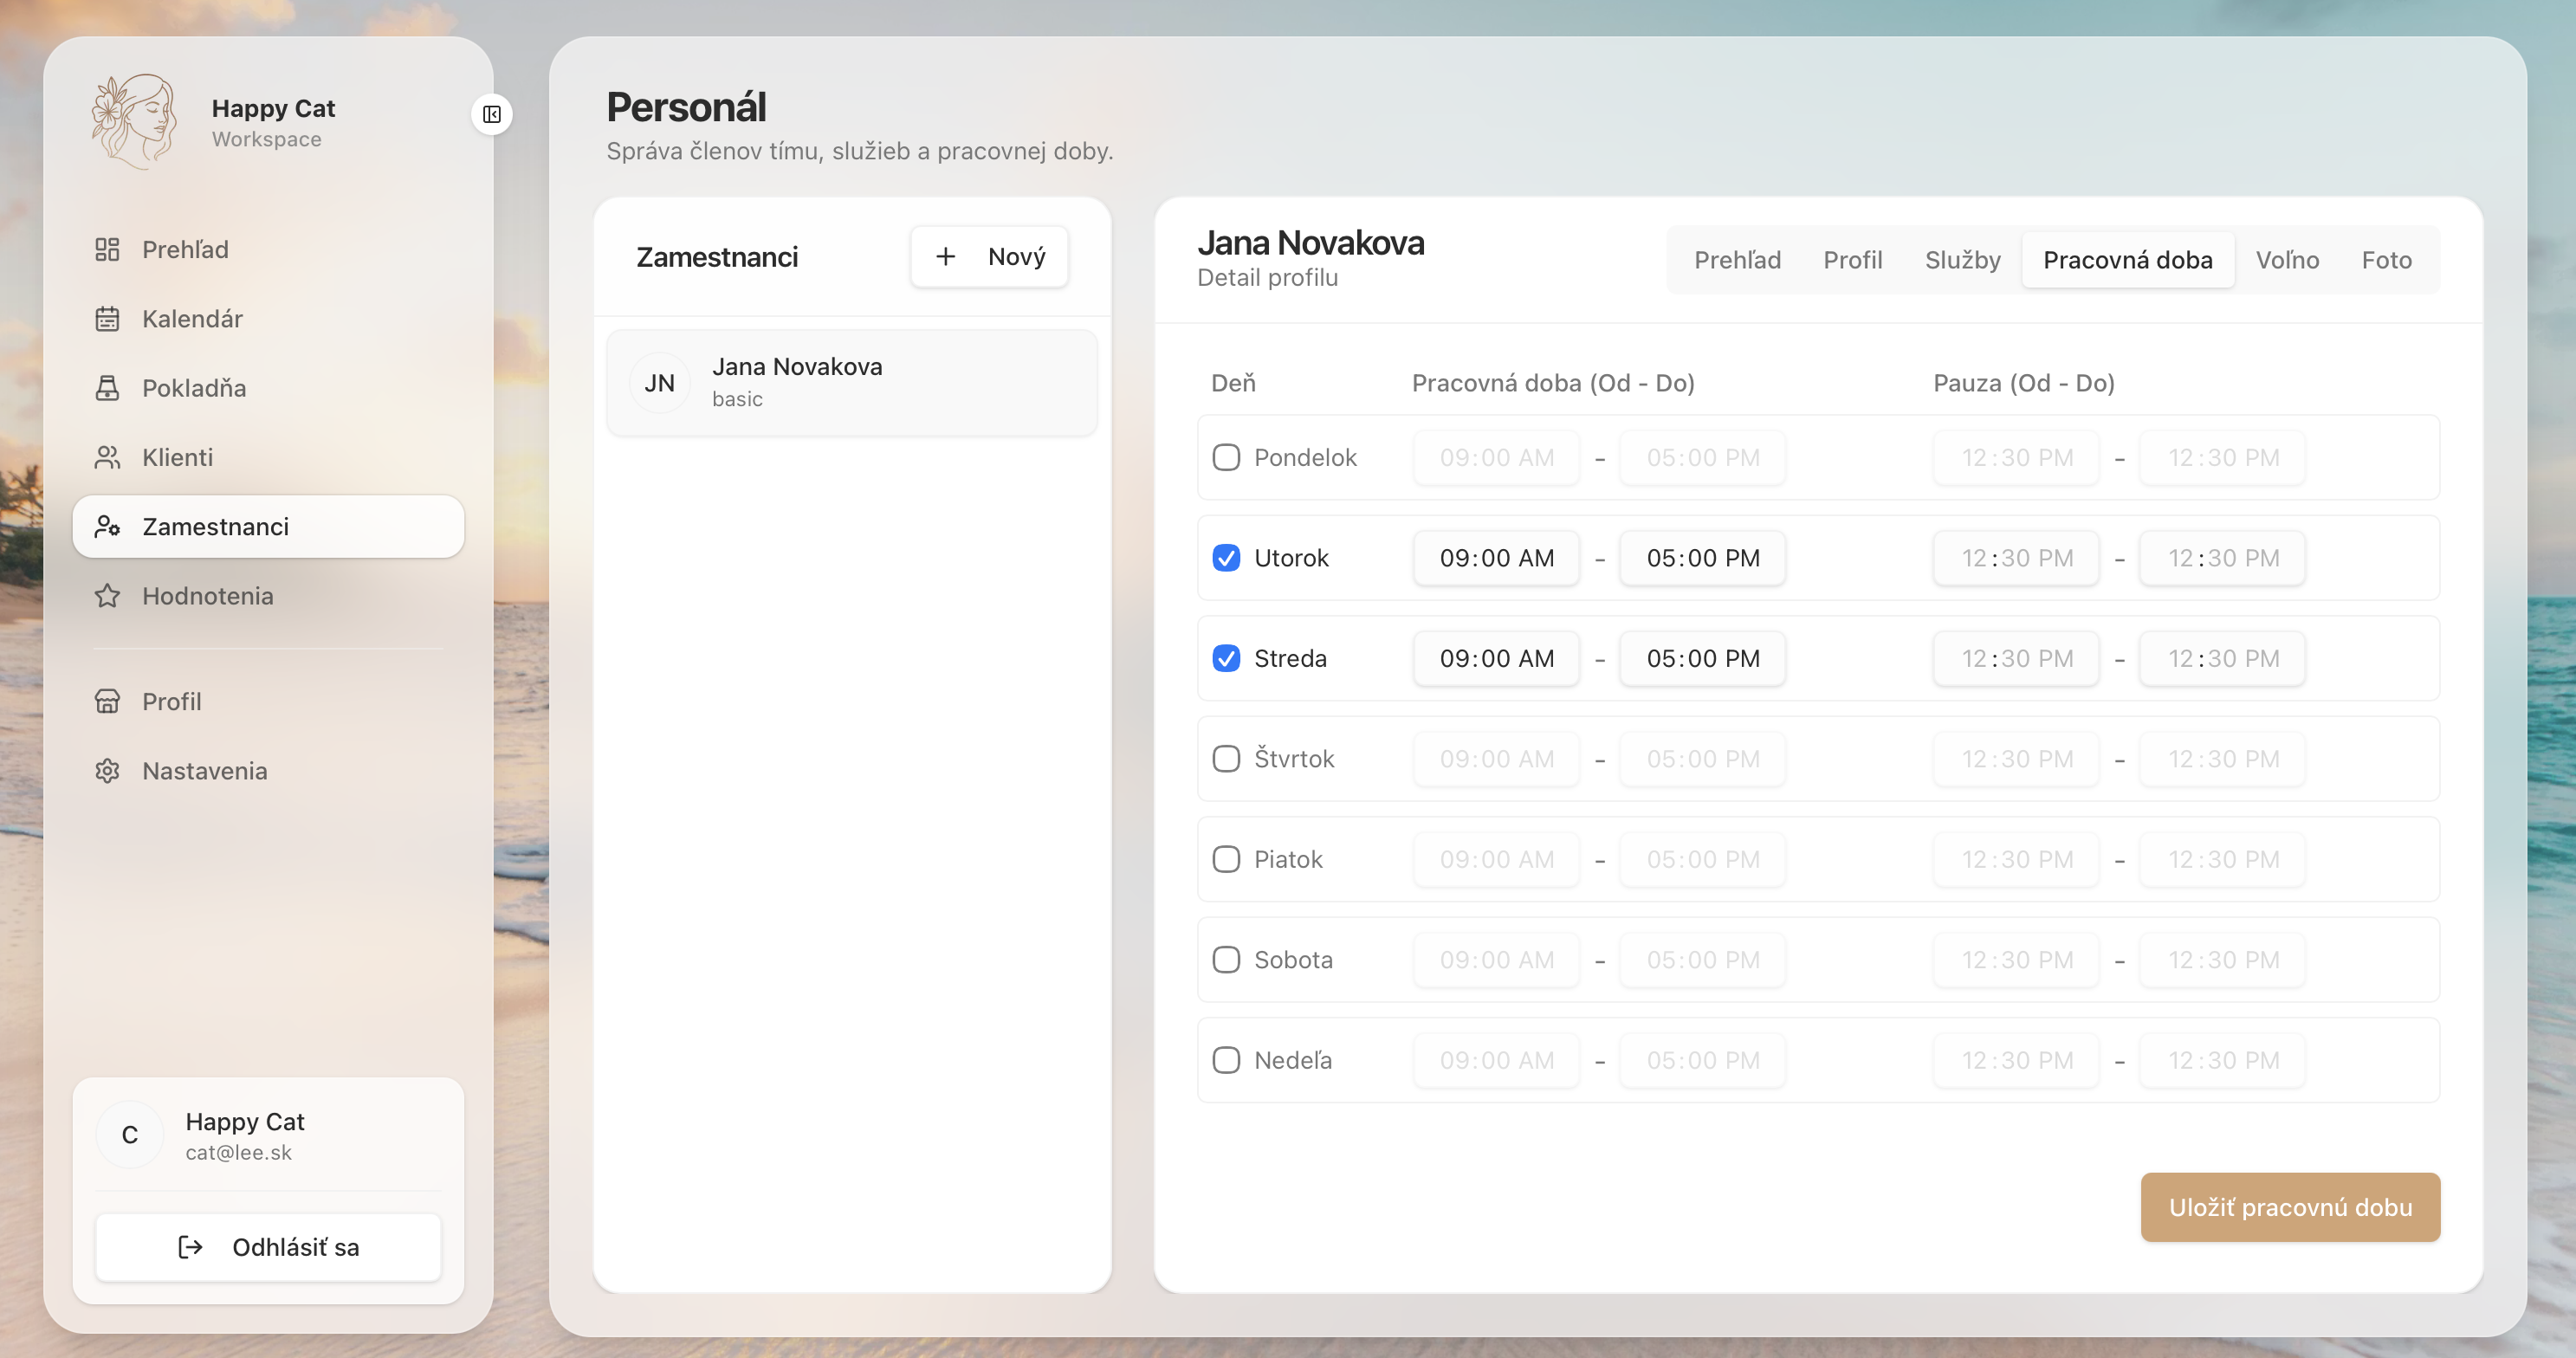Tick the Sobota working day checkbox
The width and height of the screenshot is (2576, 1358).
tap(1226, 960)
